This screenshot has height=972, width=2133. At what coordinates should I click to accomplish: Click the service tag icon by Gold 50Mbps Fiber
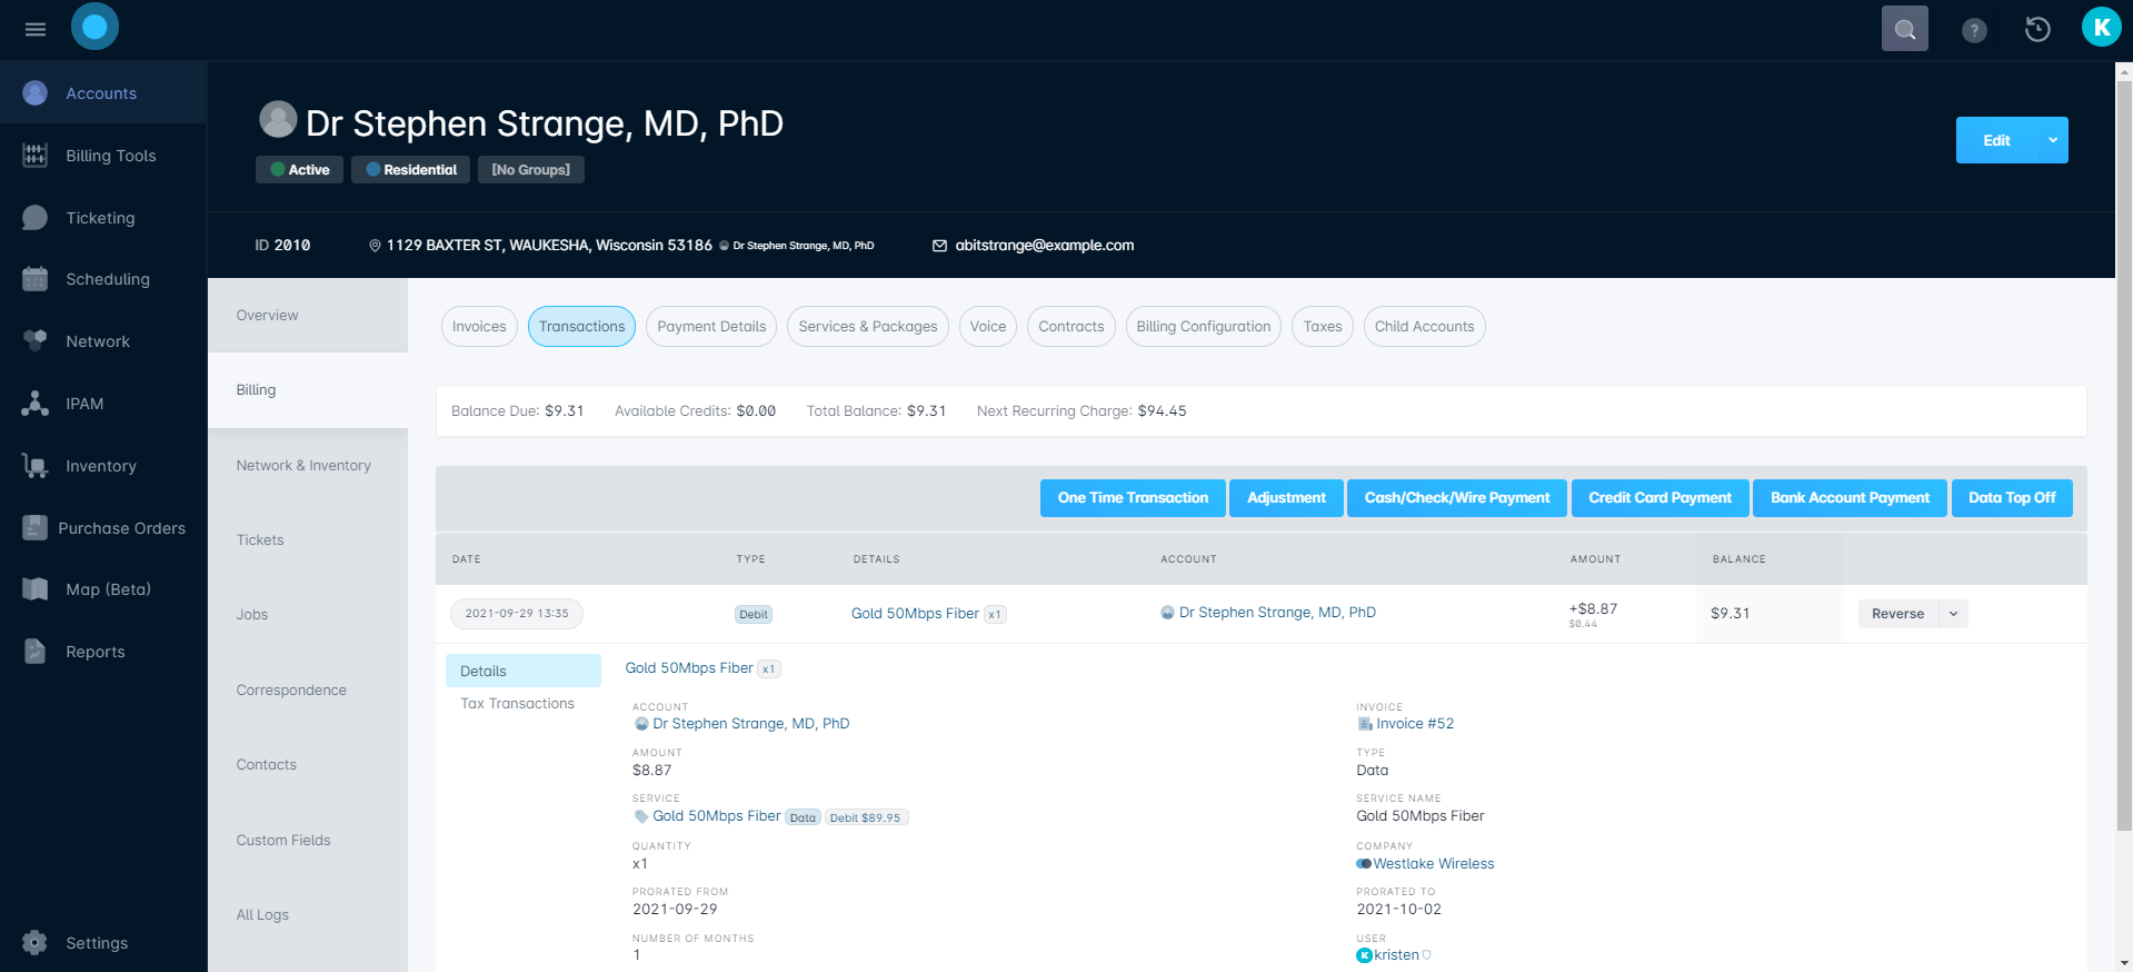pos(641,816)
